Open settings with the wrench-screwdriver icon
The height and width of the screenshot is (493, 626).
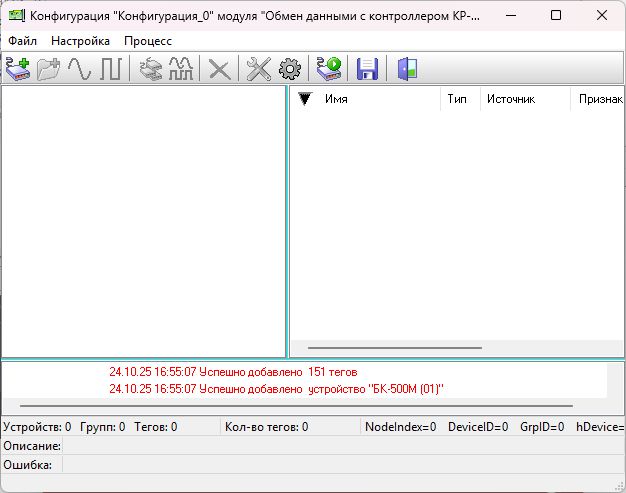click(x=259, y=69)
